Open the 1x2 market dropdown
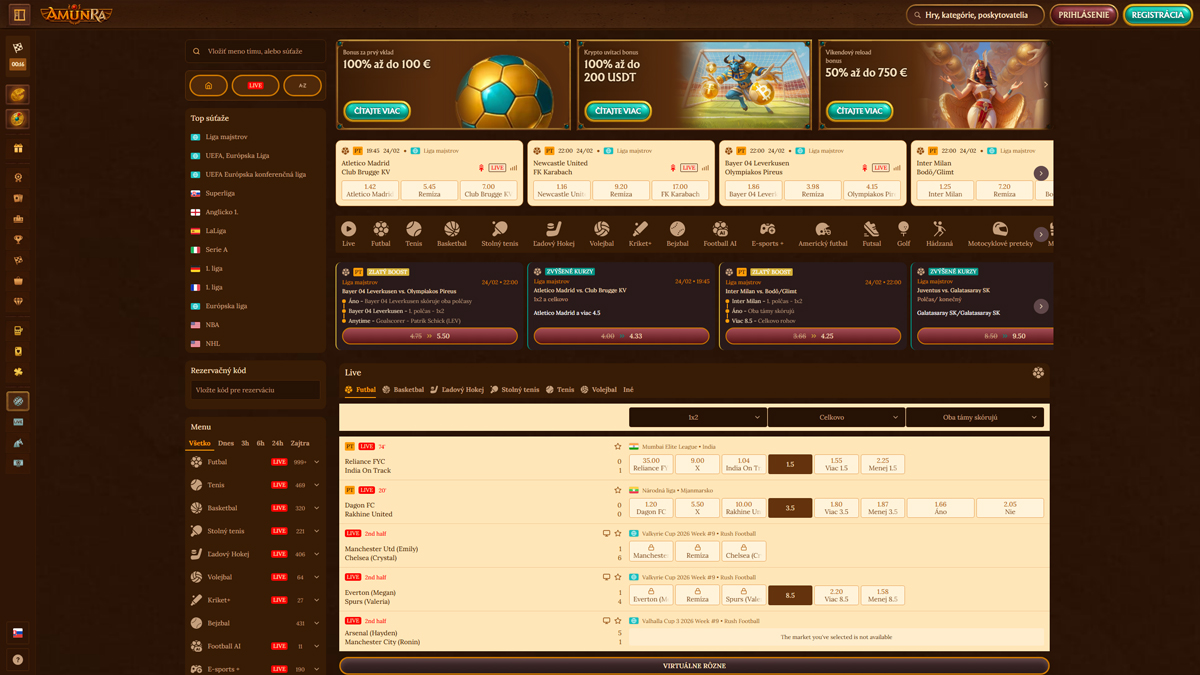 pyautogui.click(x=694, y=417)
